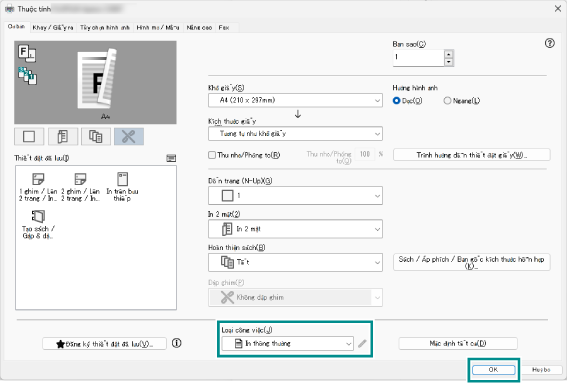
Task: Click the help question mark icon
Action: tap(549, 43)
